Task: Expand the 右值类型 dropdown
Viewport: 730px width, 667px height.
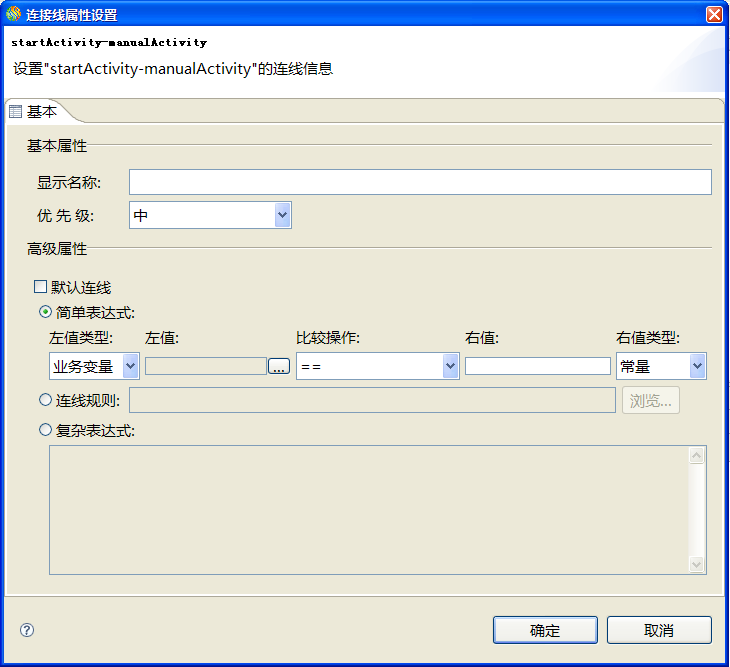Action: [x=697, y=367]
